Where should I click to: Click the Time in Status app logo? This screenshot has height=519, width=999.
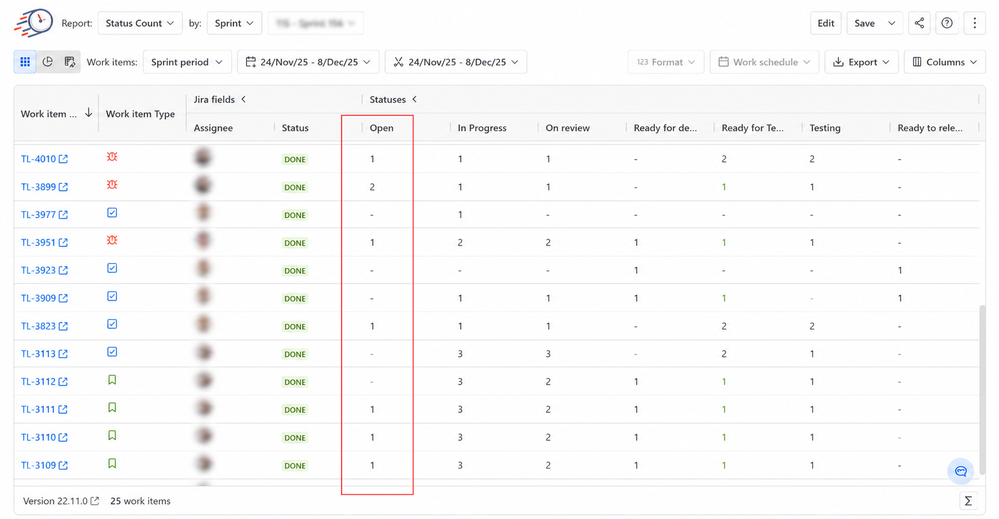click(34, 23)
